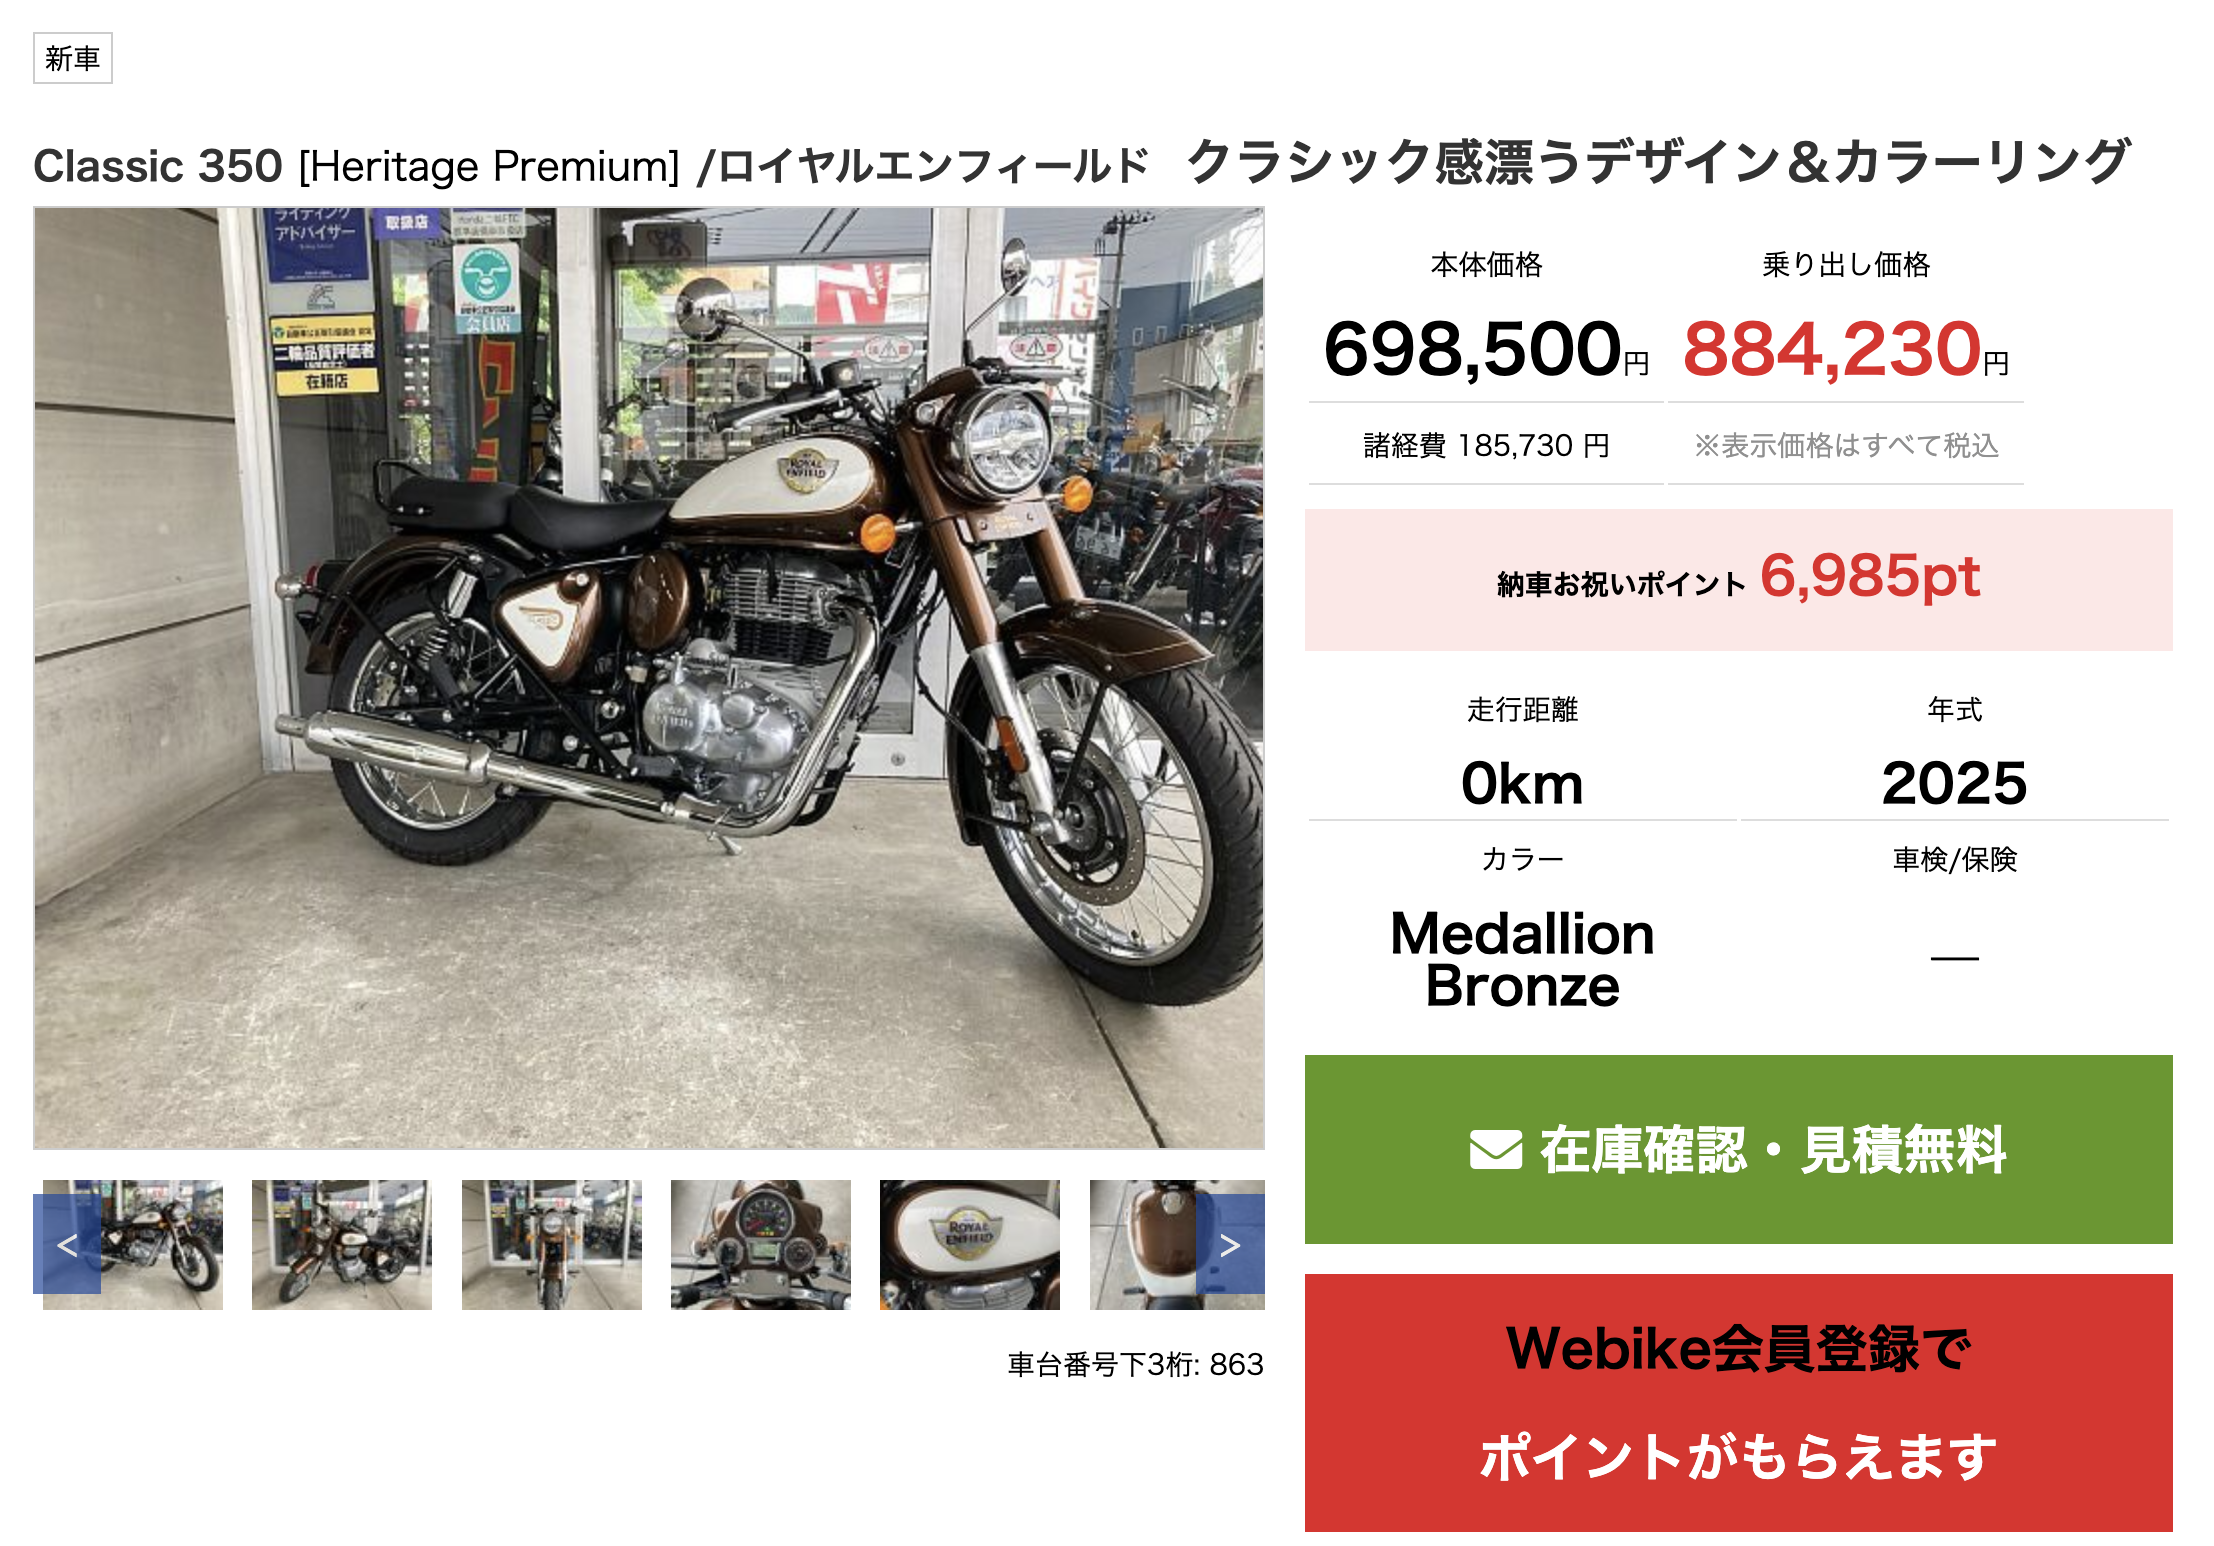The height and width of the screenshot is (1546, 2214).
Task: Click the 698,500円 base price
Action: (1487, 349)
